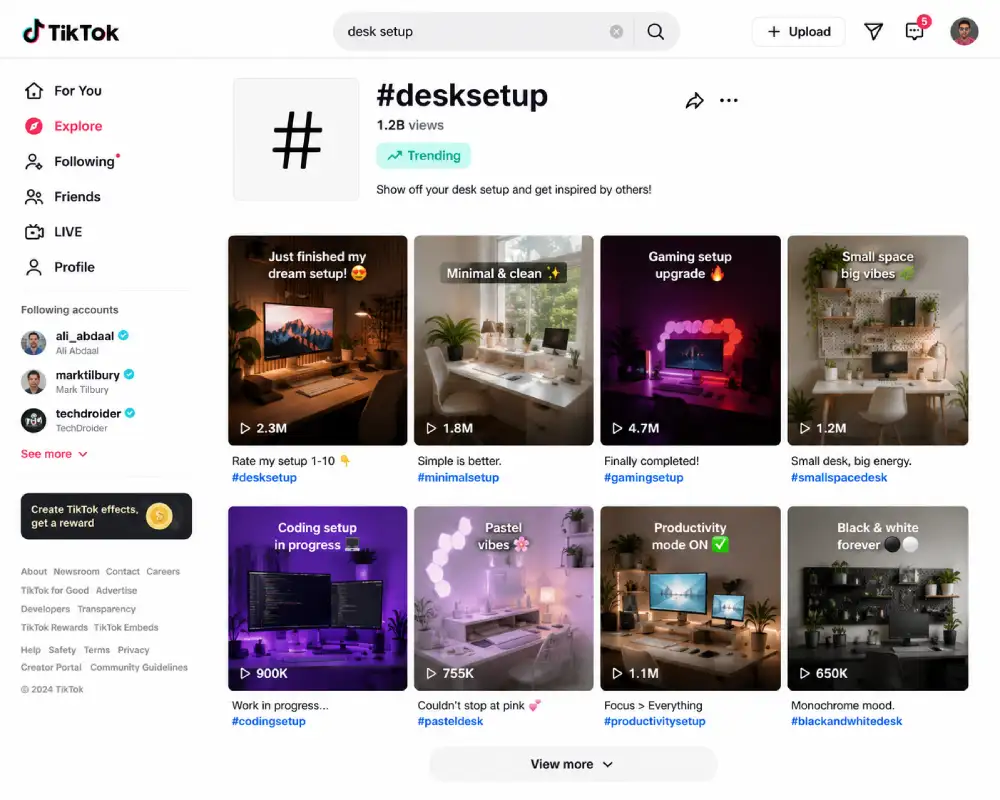Go to For You feed

[x=63, y=91]
